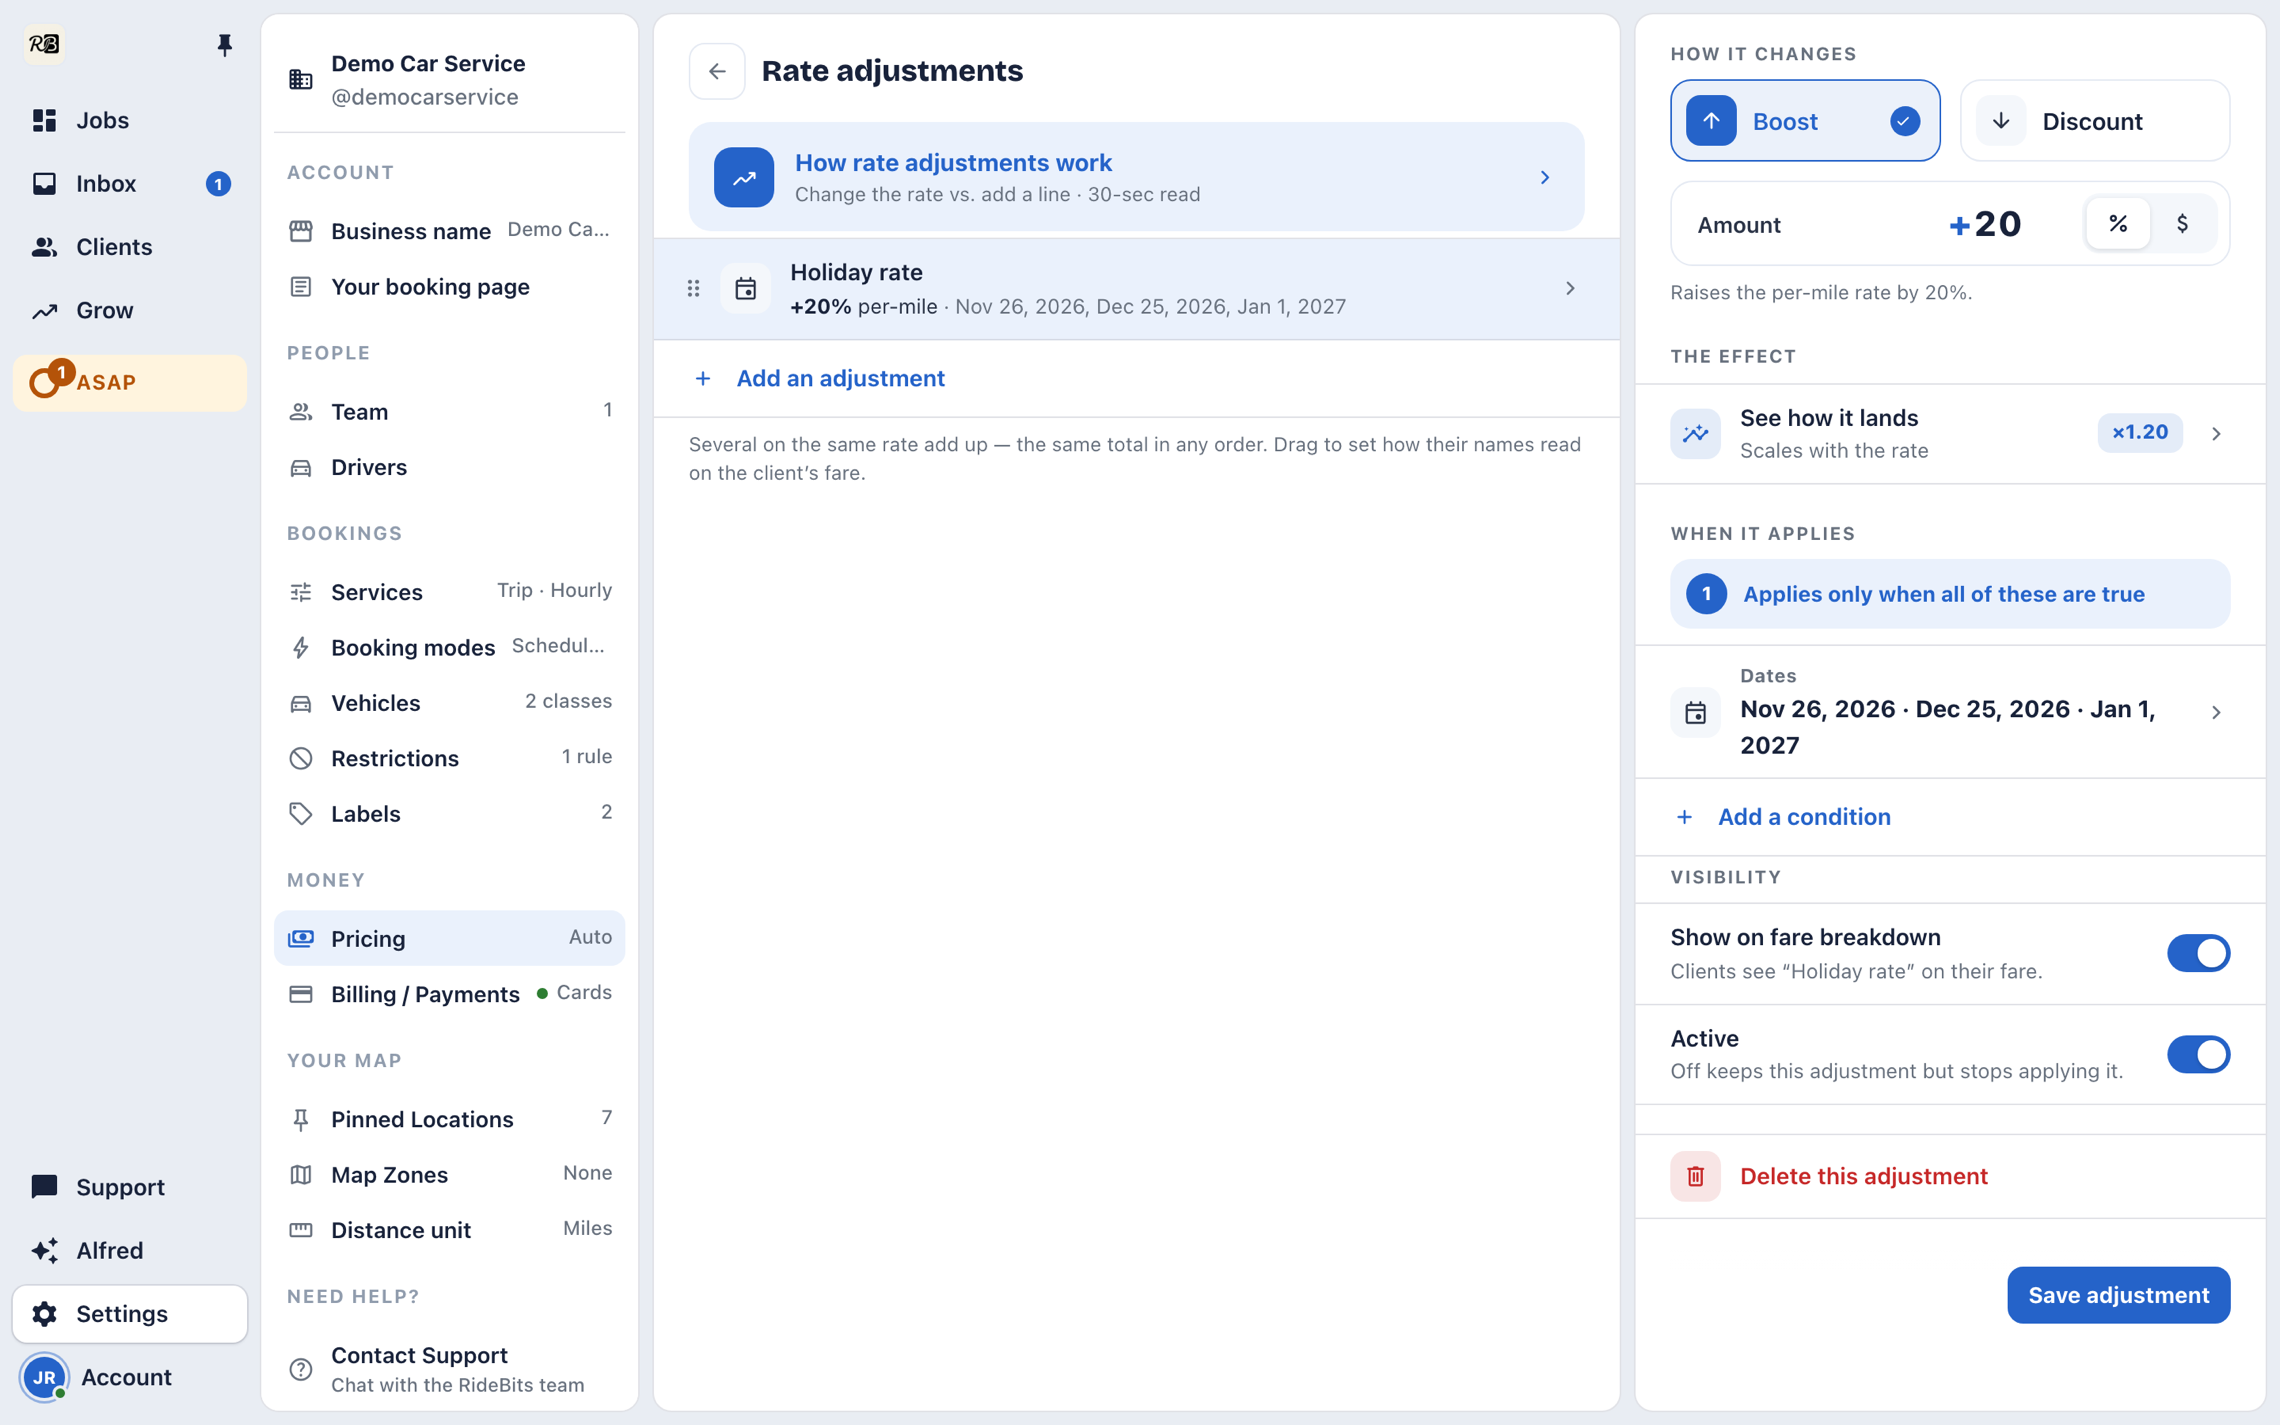The image size is (2280, 1425).
Task: Click the ×1.20 multiplier badge
Action: (2139, 432)
